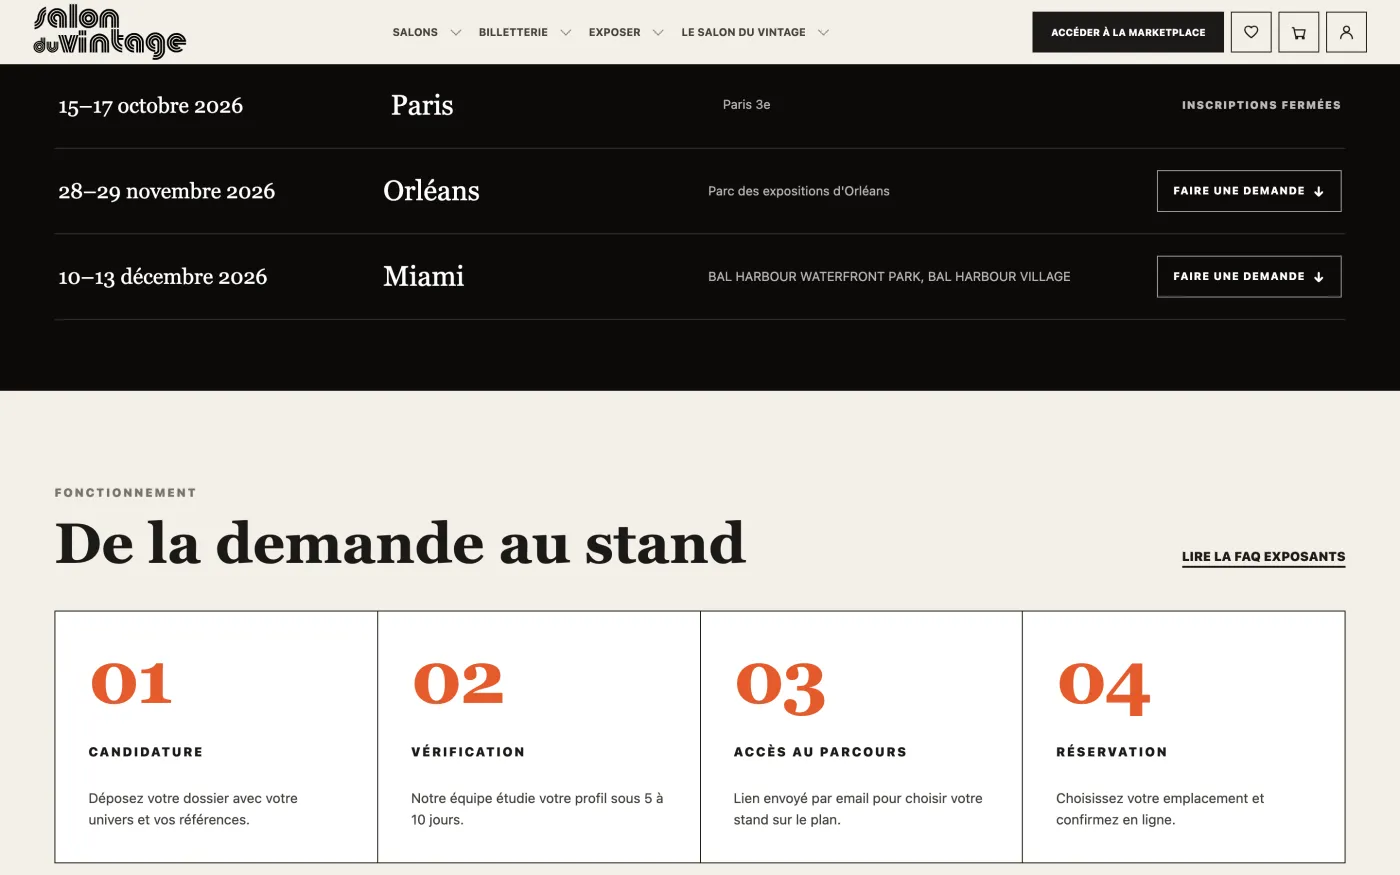Open the Salons menu

click(415, 33)
